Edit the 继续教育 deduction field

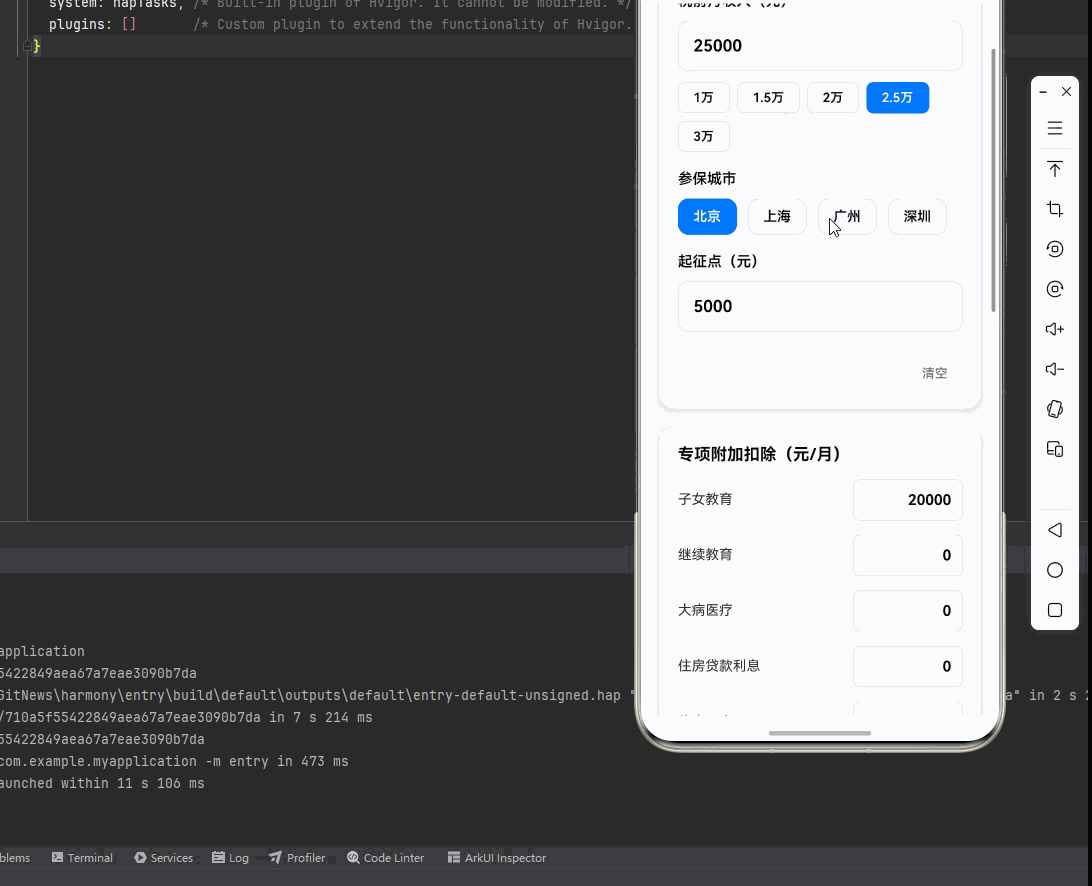(x=907, y=555)
